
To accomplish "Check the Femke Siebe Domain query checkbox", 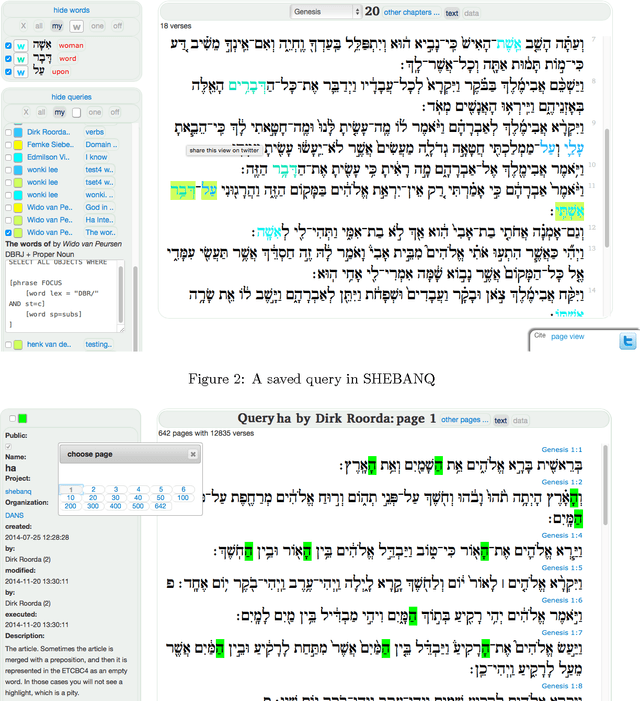I will click(8, 145).
